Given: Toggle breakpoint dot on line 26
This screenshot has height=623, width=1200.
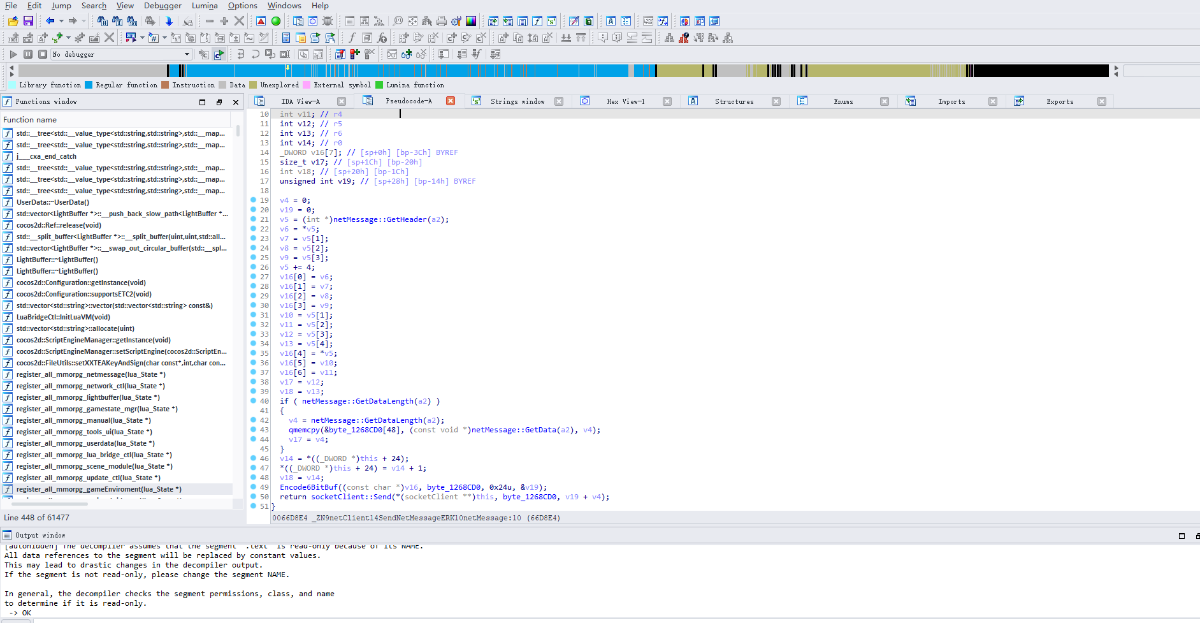Looking at the screenshot, I should (x=252, y=267).
